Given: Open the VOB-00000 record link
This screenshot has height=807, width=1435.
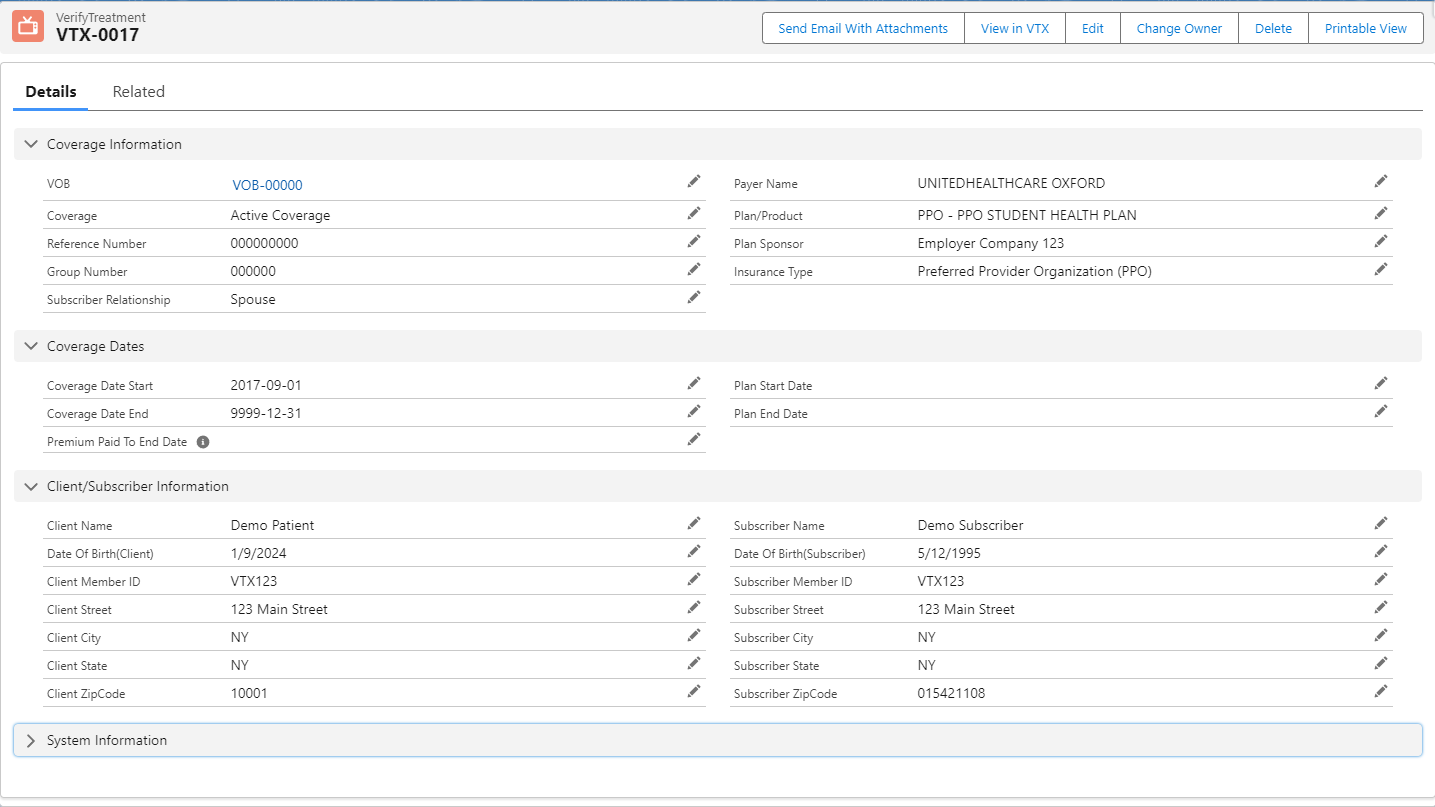Looking at the screenshot, I should pos(267,185).
